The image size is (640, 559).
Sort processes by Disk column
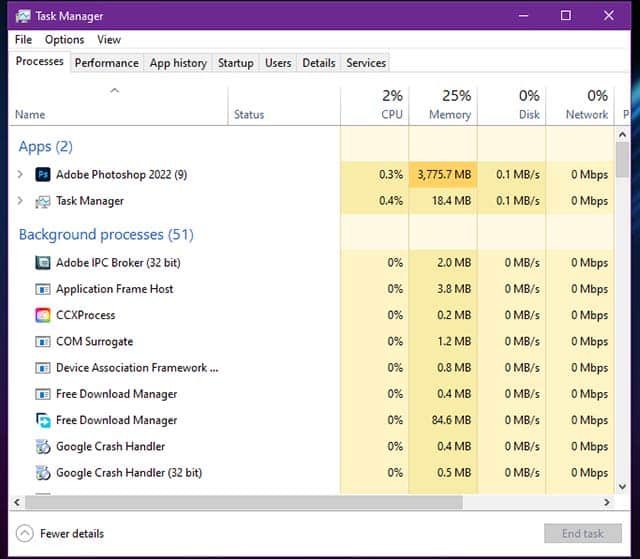(x=512, y=105)
